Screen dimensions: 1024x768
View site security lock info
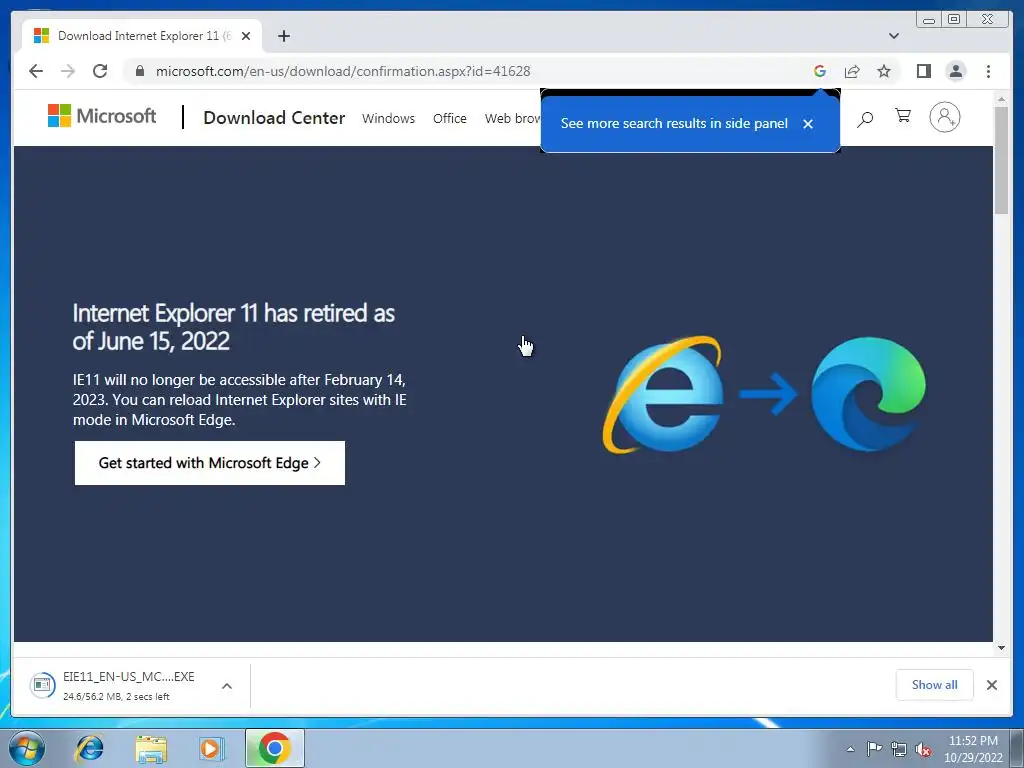point(139,71)
